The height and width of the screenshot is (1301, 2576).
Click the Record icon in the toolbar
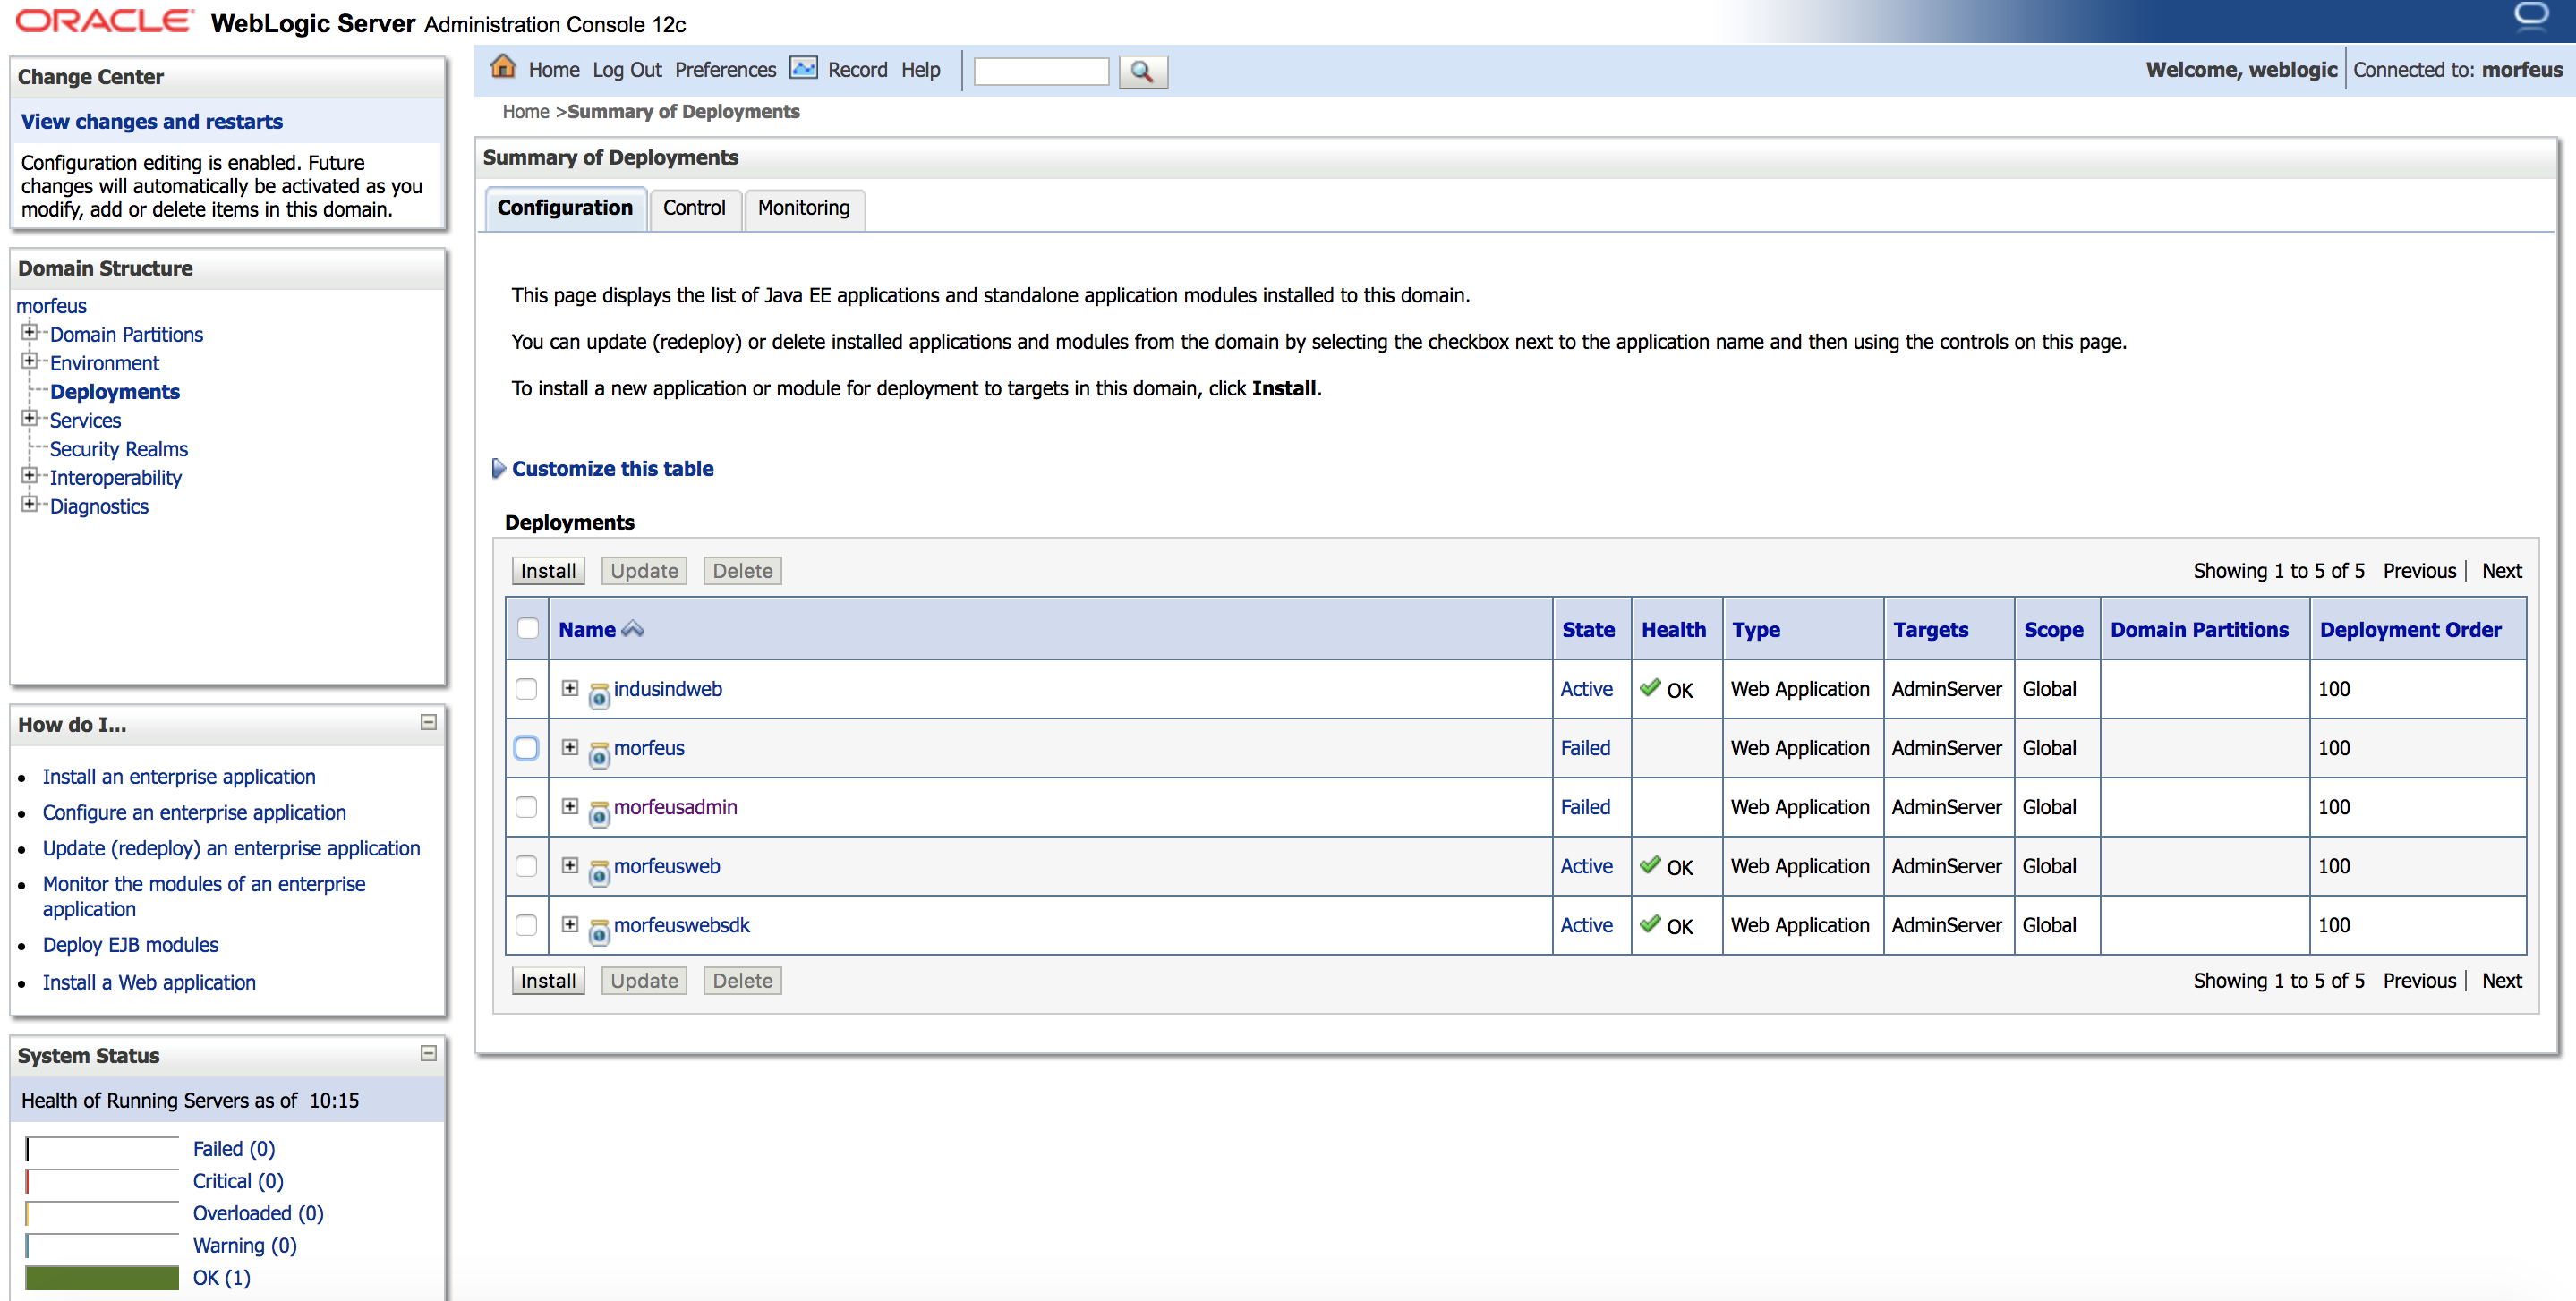(803, 68)
